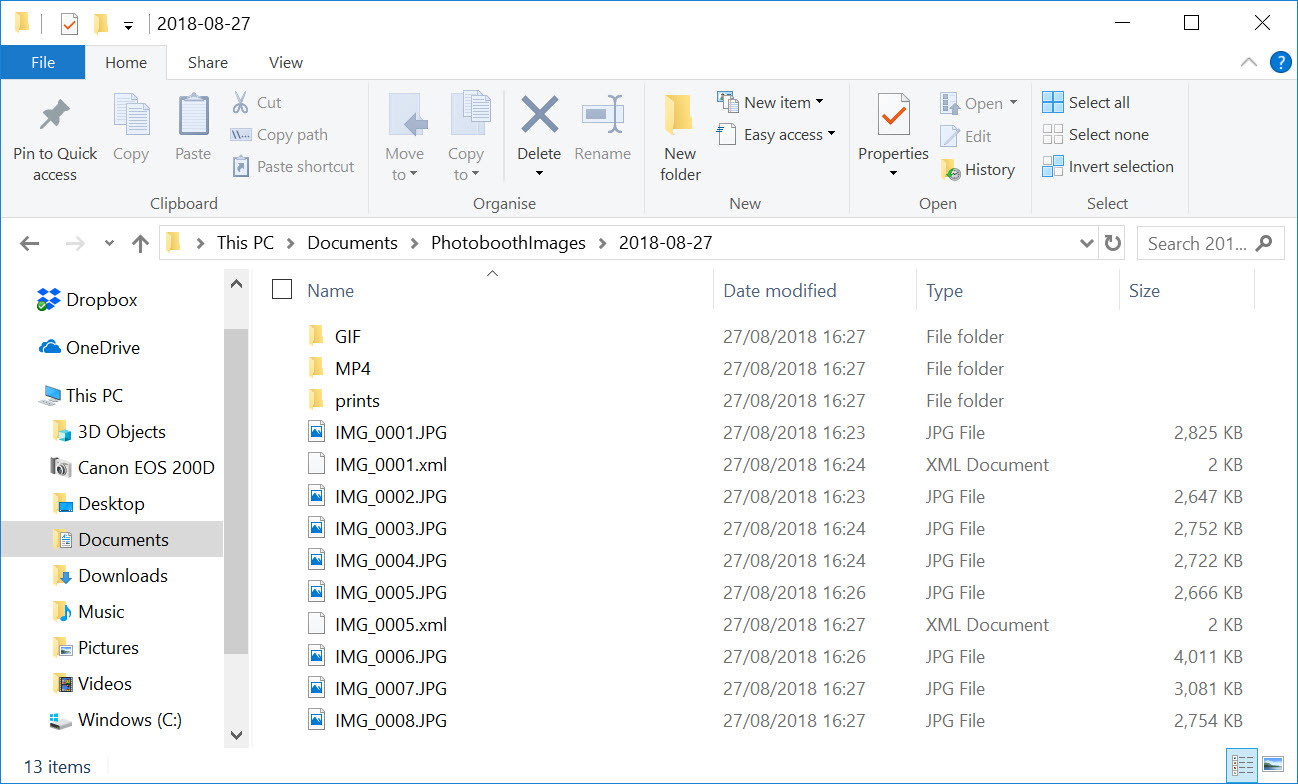Open the ribbon help question mark

tap(1280, 62)
